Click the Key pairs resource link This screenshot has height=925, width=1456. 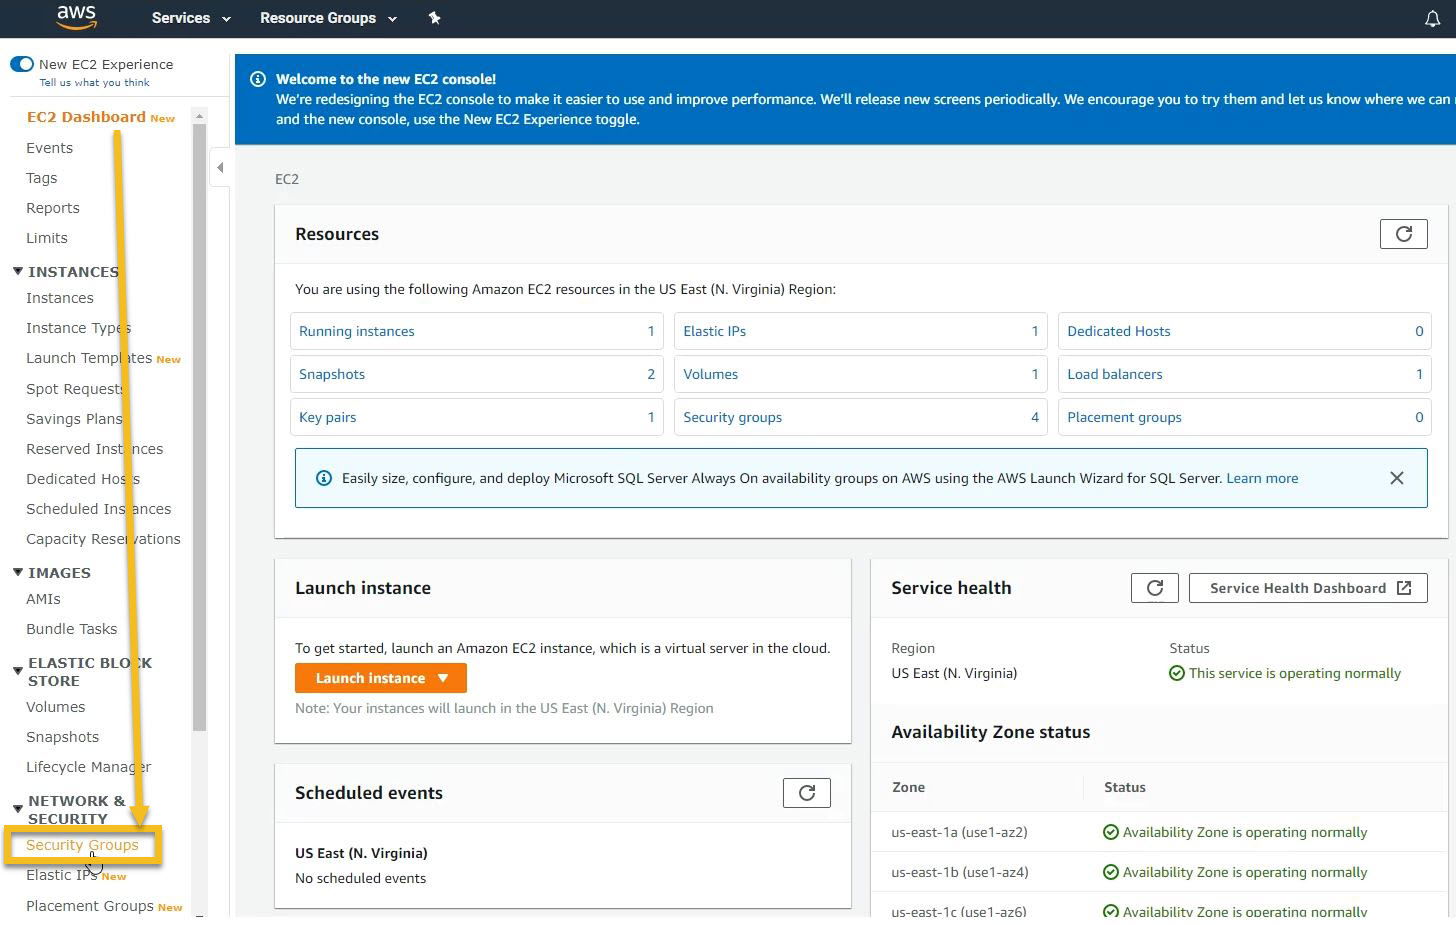[327, 417]
